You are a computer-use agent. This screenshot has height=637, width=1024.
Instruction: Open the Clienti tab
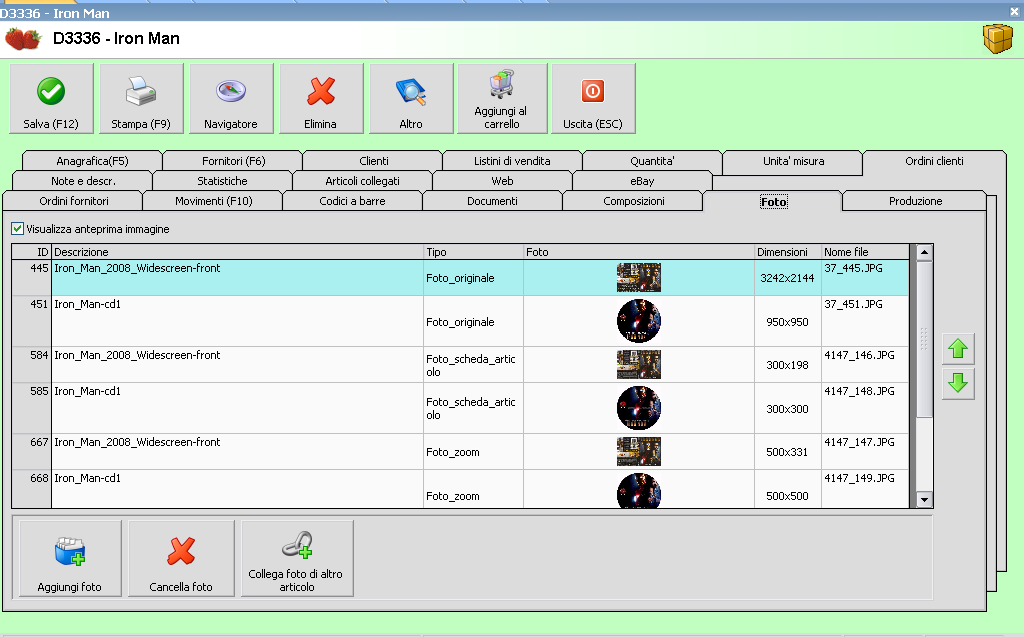pyautogui.click(x=374, y=161)
